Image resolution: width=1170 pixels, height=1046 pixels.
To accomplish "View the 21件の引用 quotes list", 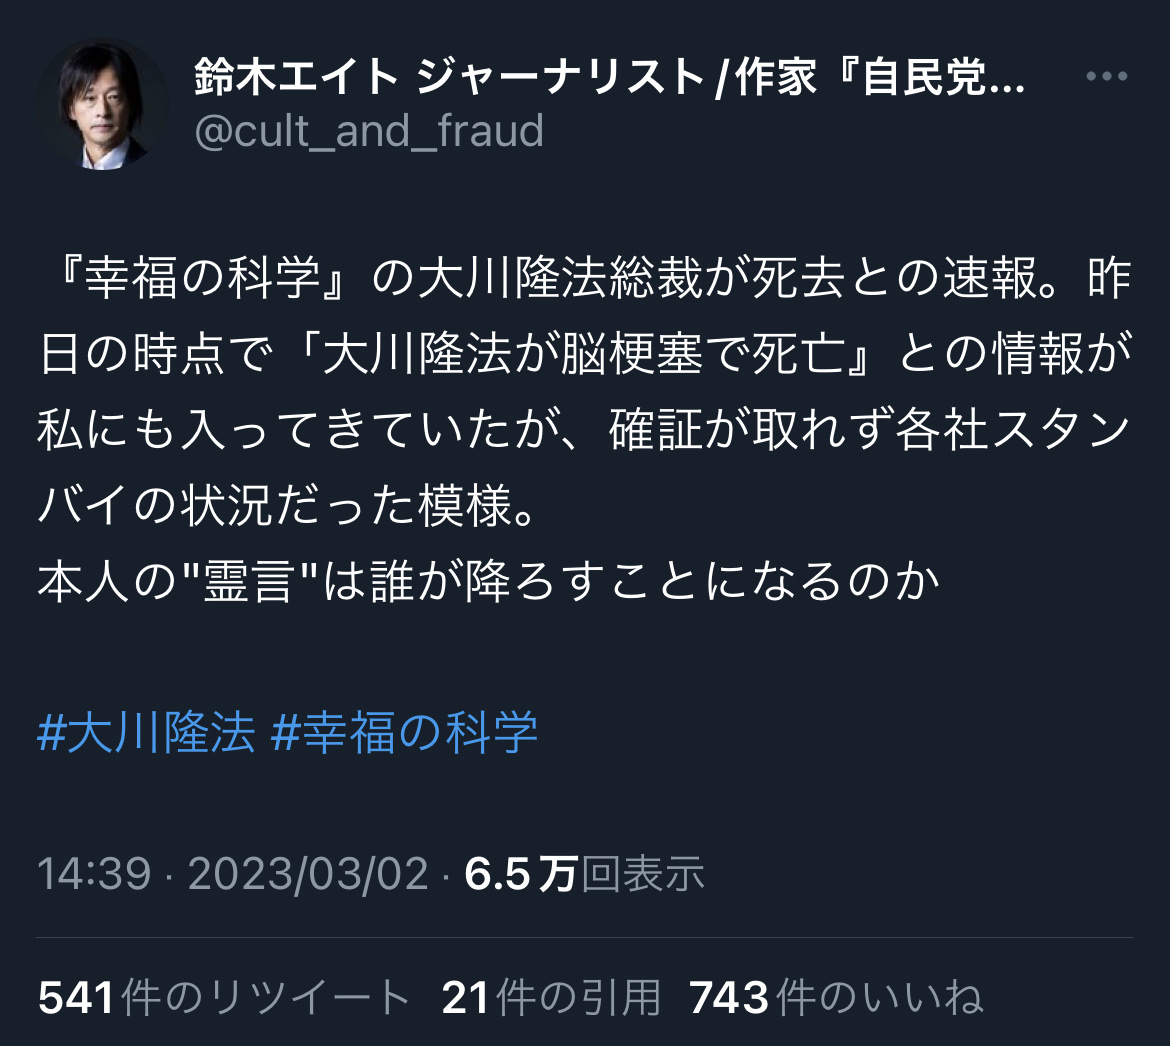I will [551, 998].
